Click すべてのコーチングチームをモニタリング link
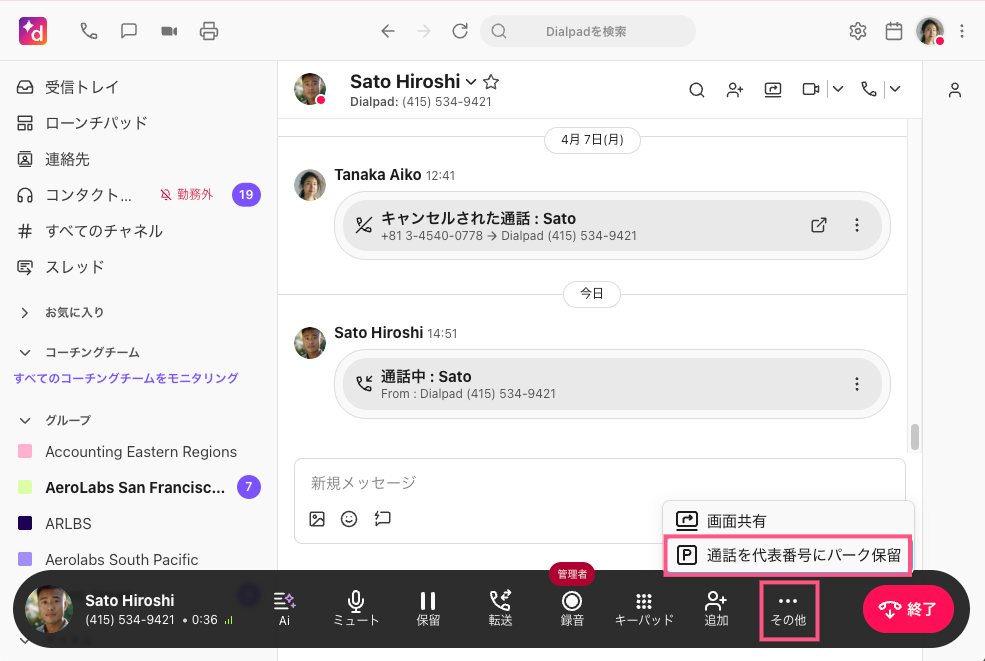 point(126,378)
